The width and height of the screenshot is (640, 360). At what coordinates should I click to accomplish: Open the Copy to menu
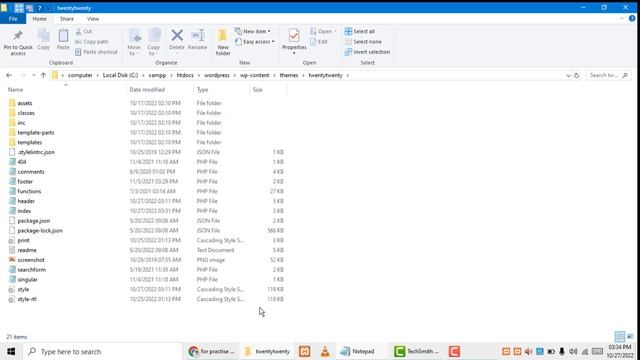154,42
